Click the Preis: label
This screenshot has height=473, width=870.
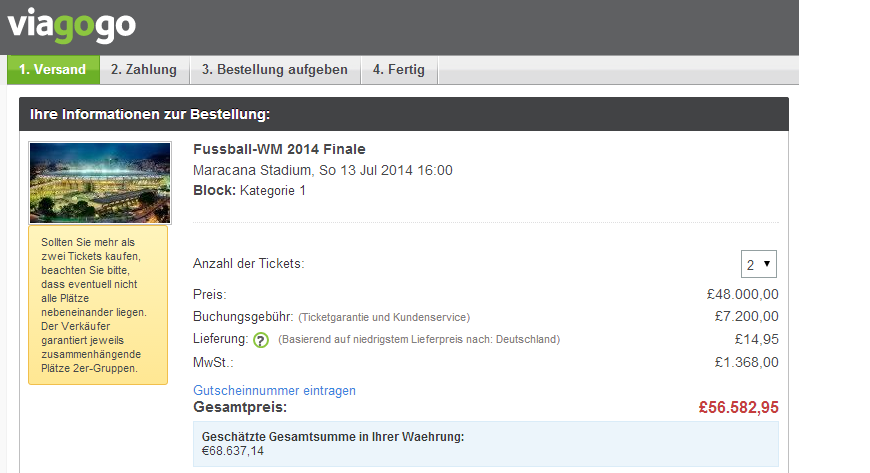pos(210,294)
